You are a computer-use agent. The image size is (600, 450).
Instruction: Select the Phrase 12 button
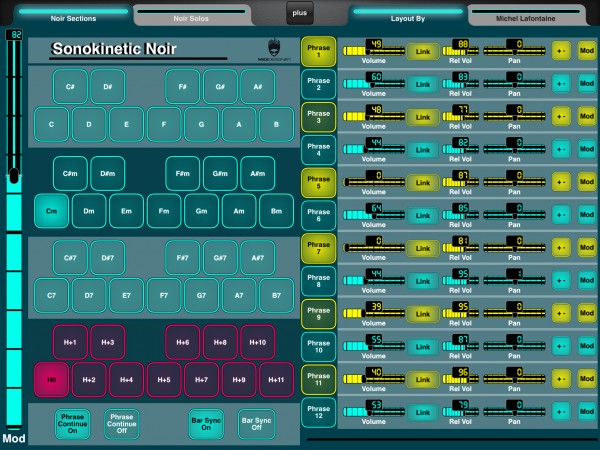tap(318, 412)
